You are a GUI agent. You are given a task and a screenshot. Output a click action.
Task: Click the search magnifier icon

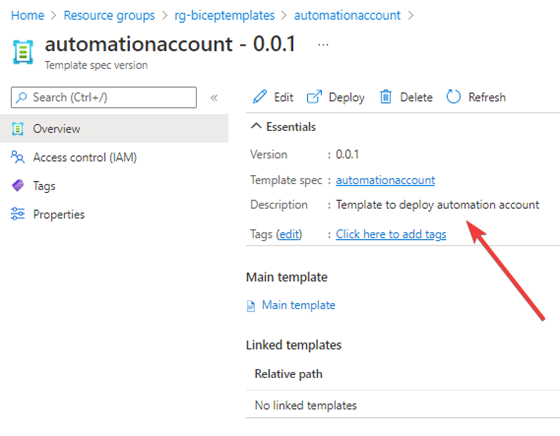pyautogui.click(x=21, y=97)
